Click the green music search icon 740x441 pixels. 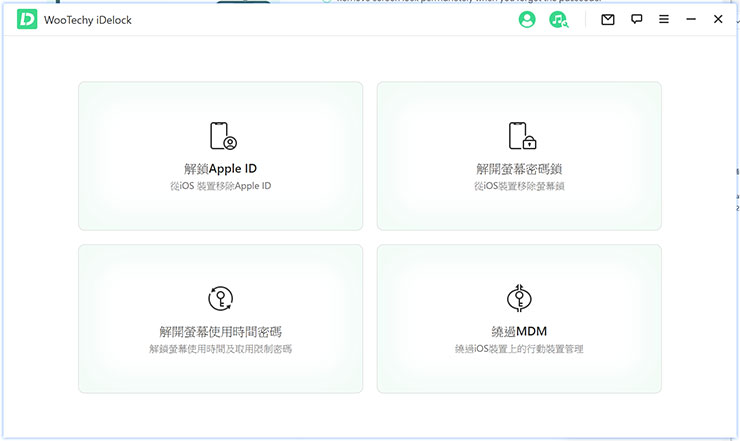click(x=558, y=19)
